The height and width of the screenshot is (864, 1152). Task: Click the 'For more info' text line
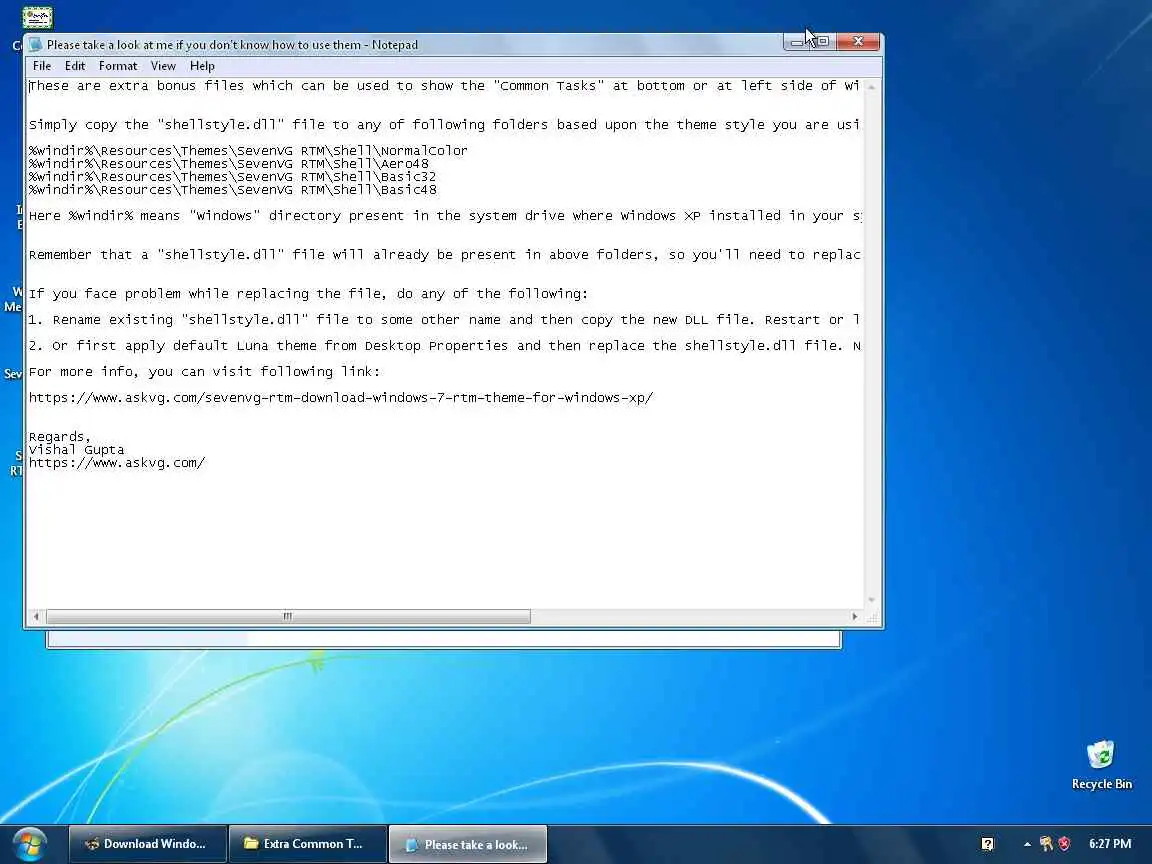204,372
